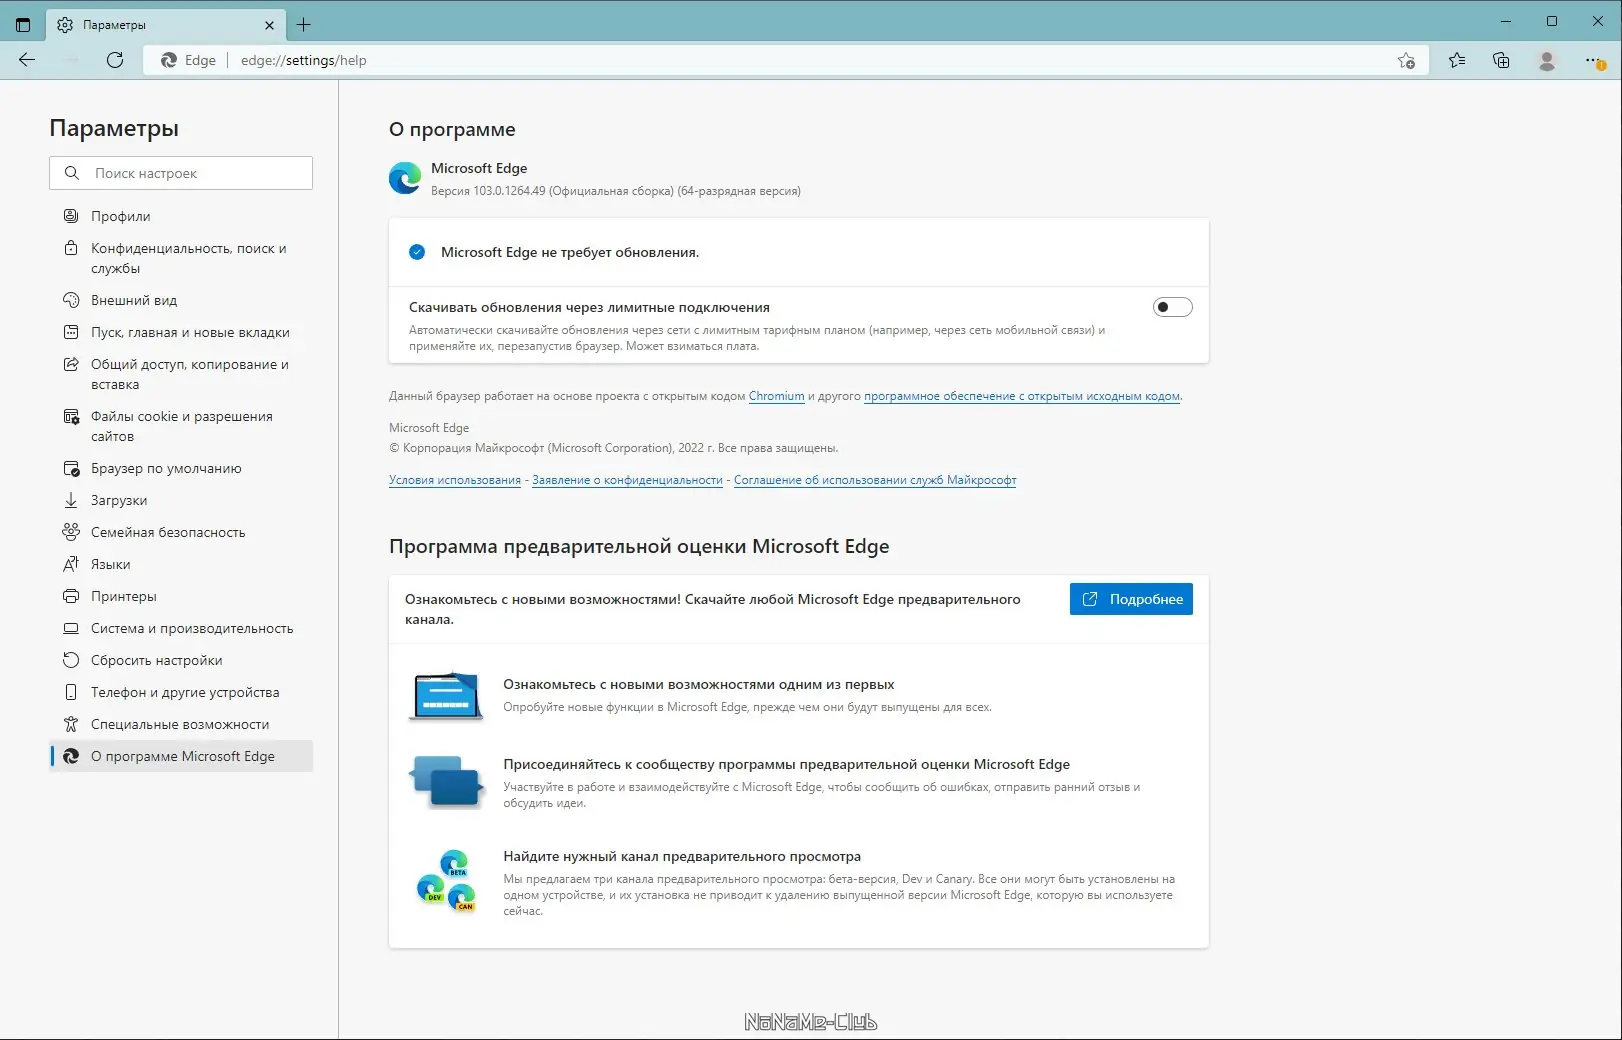Open Соглашение об использовании служб Майкрософт link
The height and width of the screenshot is (1040, 1622).
pos(875,480)
